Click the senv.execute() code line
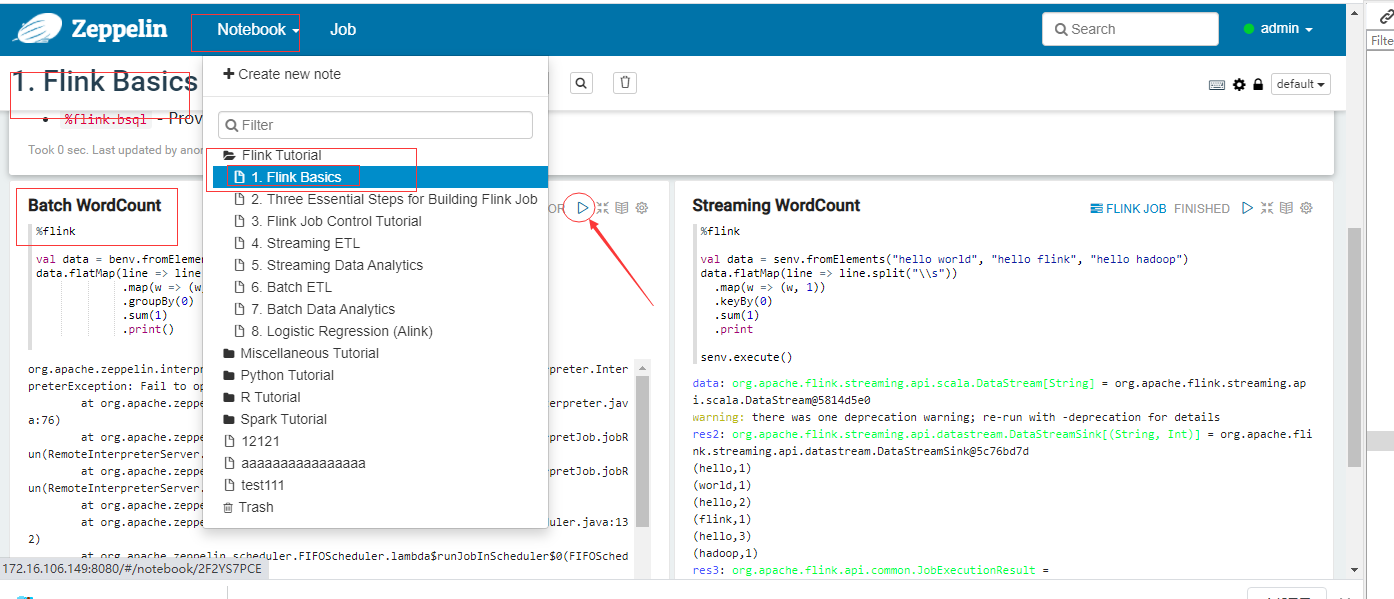 point(746,357)
